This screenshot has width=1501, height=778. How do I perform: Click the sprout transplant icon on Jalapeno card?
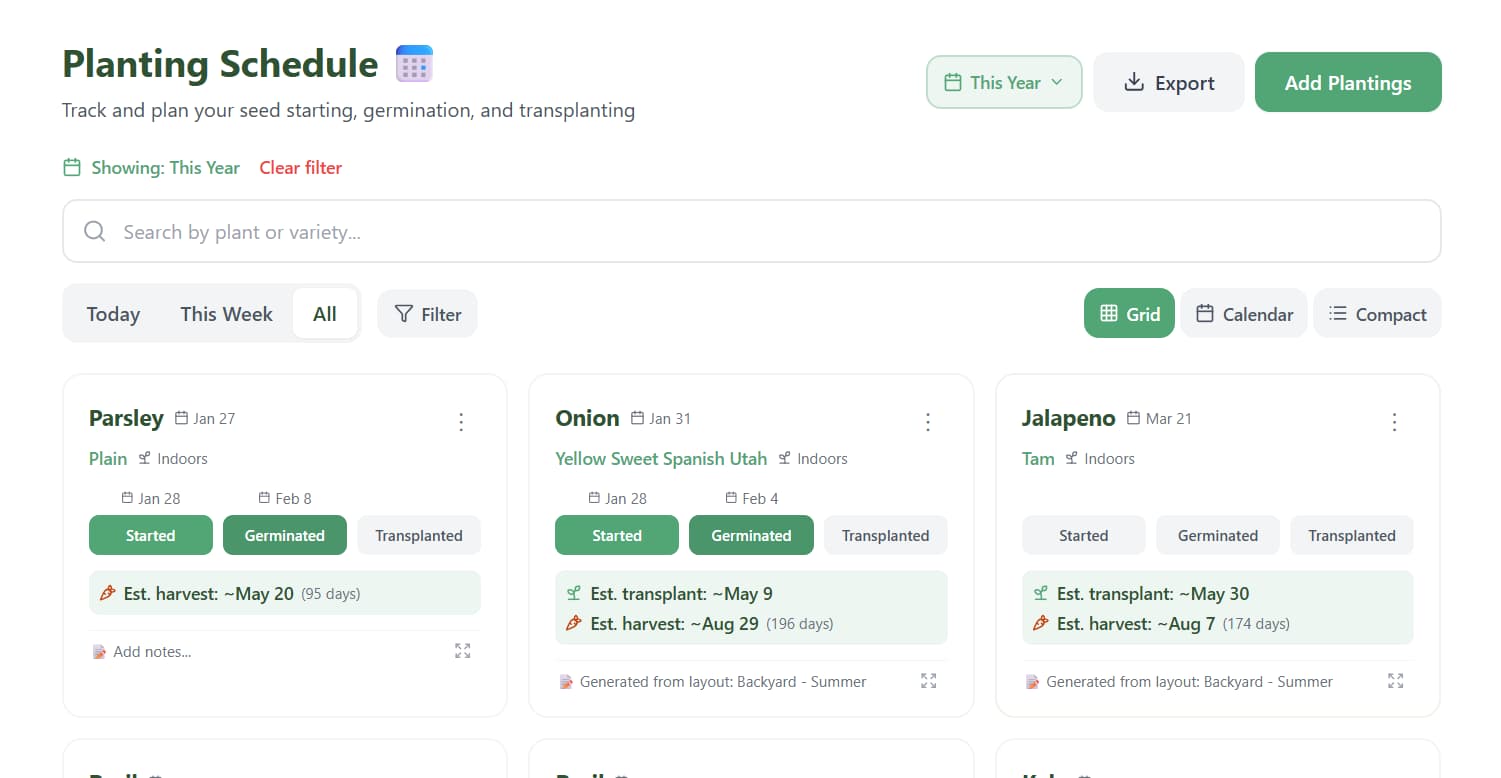click(x=1038, y=593)
